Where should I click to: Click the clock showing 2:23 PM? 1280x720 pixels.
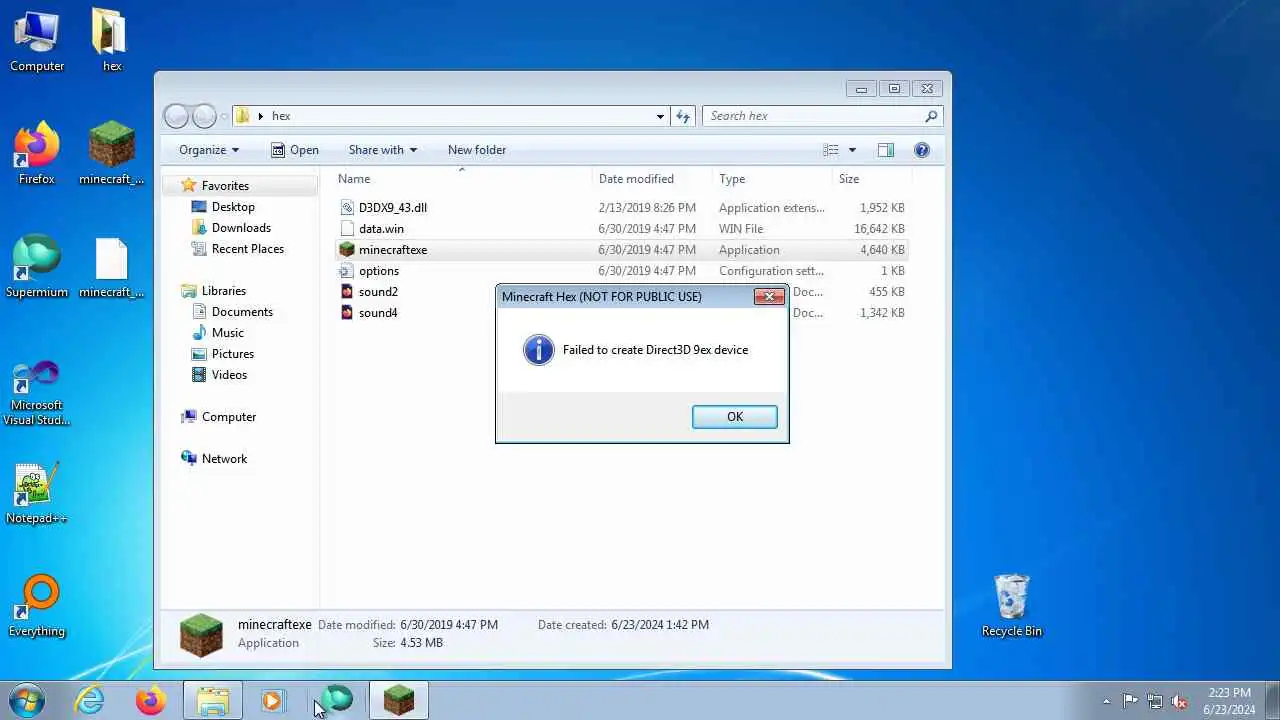click(x=1229, y=701)
